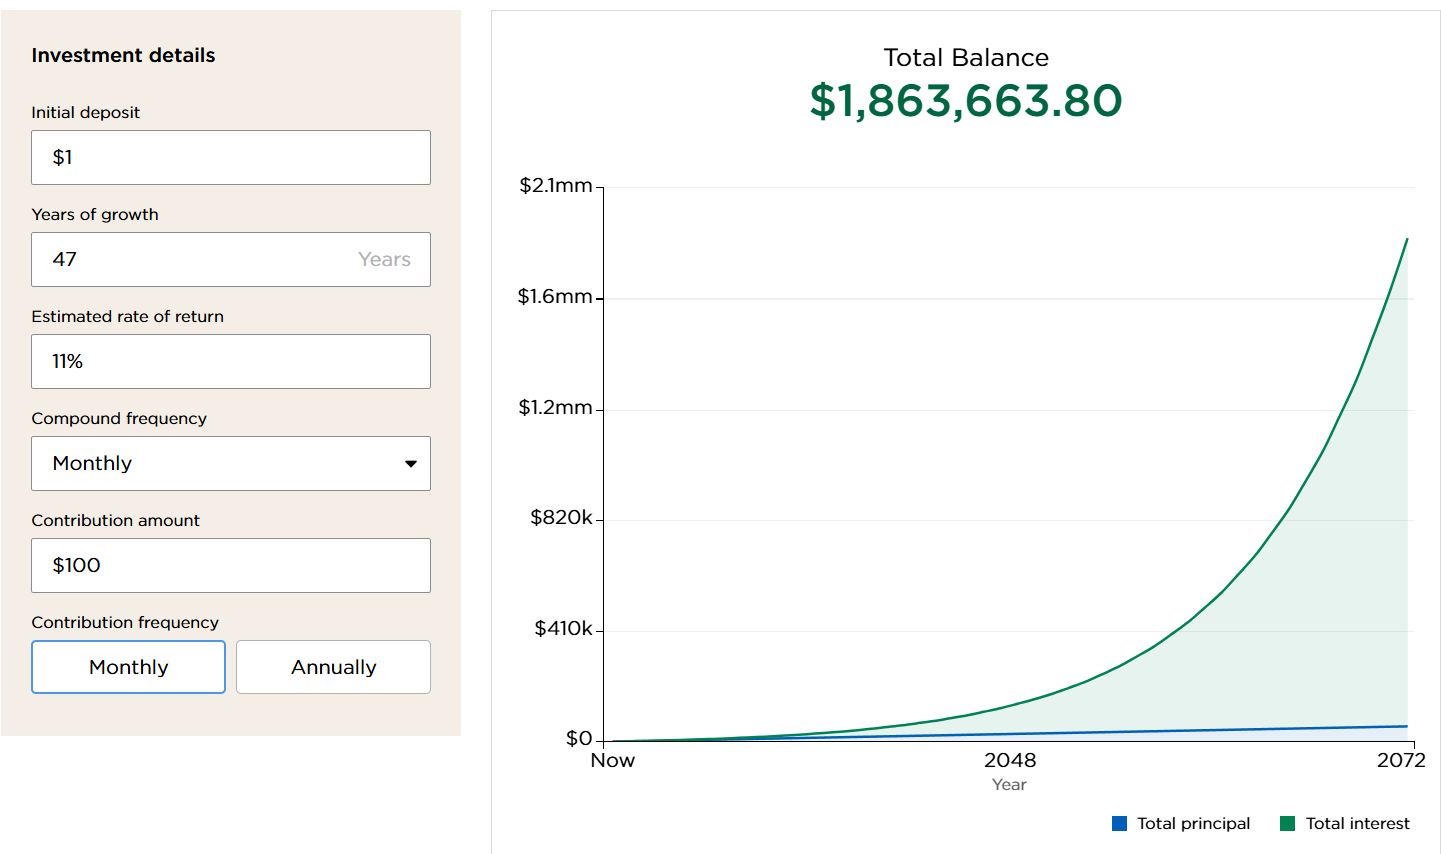This screenshot has width=1441, height=854.
Task: Click the Contribution amount input field
Action: pos(230,565)
